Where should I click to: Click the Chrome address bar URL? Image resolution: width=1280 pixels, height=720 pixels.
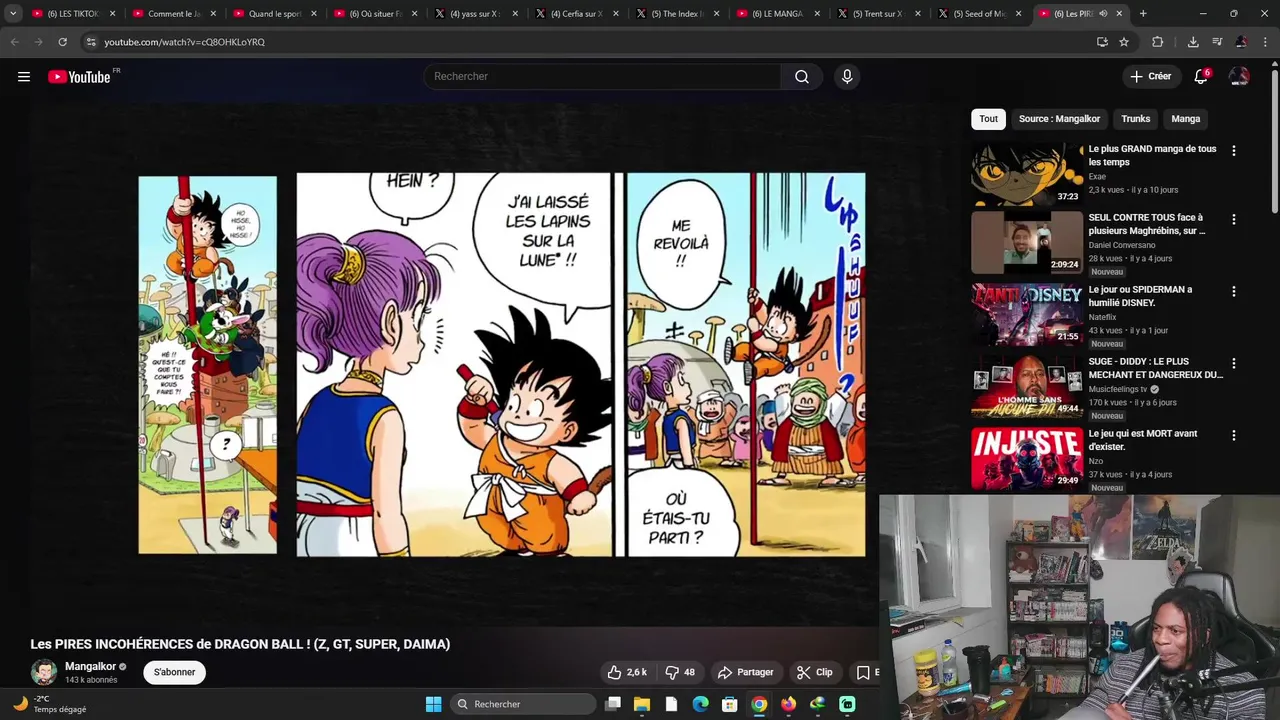pyautogui.click(x=185, y=42)
